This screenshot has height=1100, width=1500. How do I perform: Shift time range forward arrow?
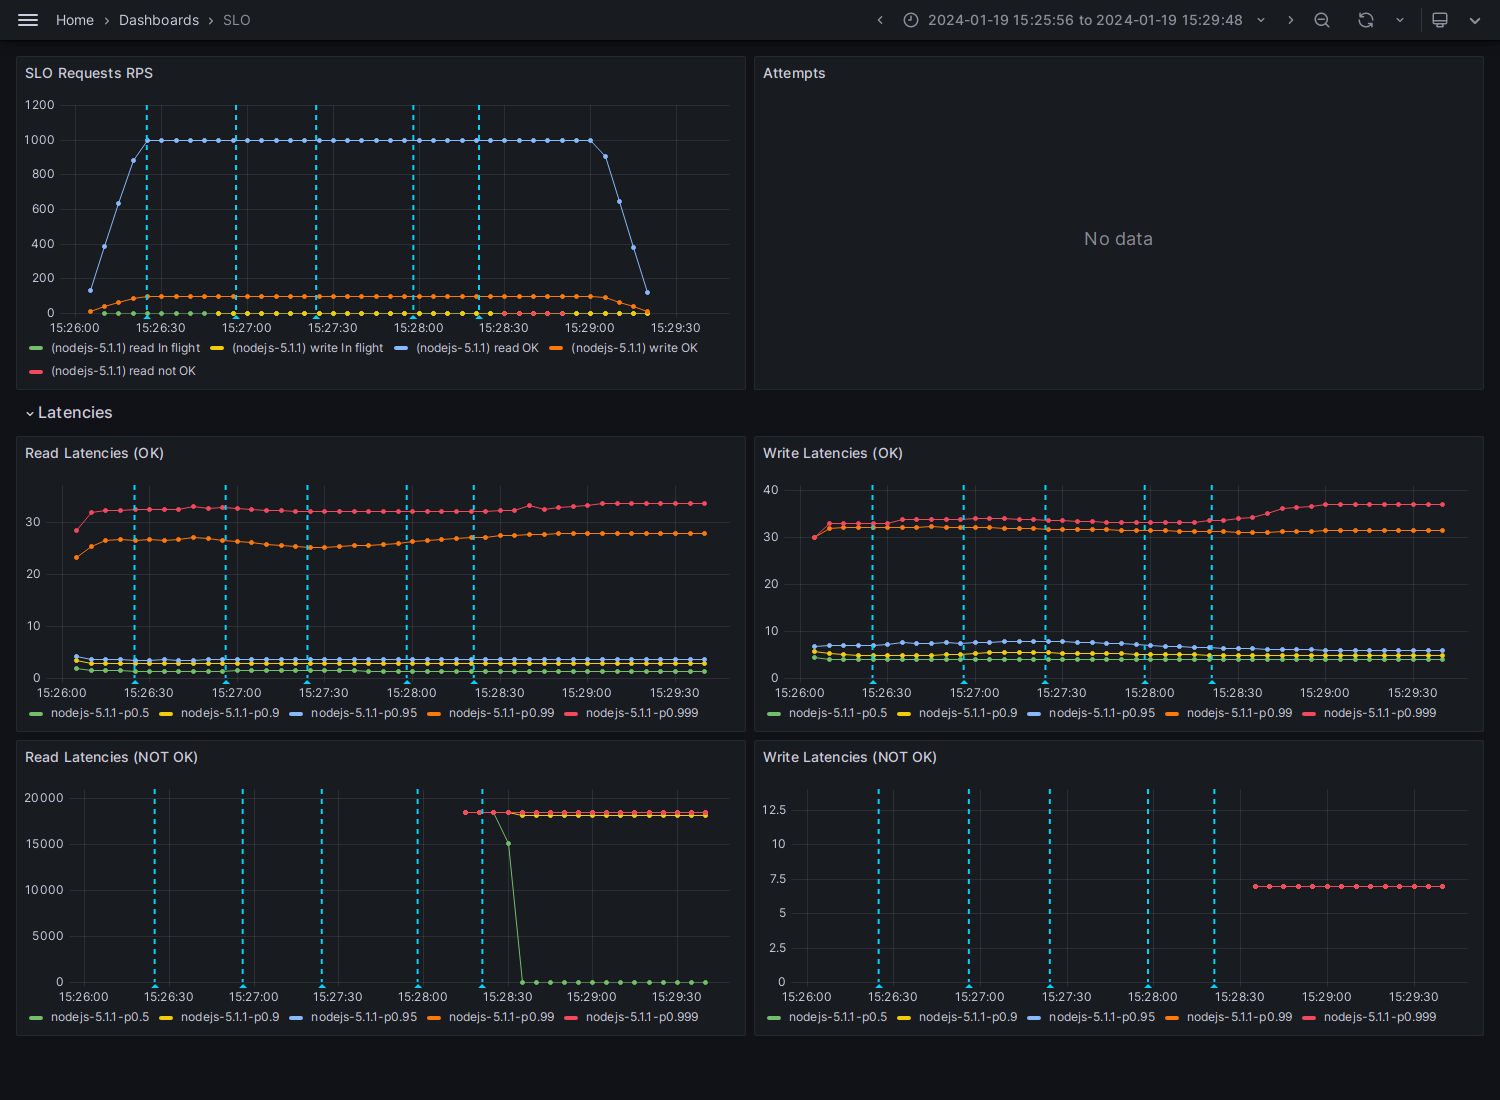pos(1291,20)
